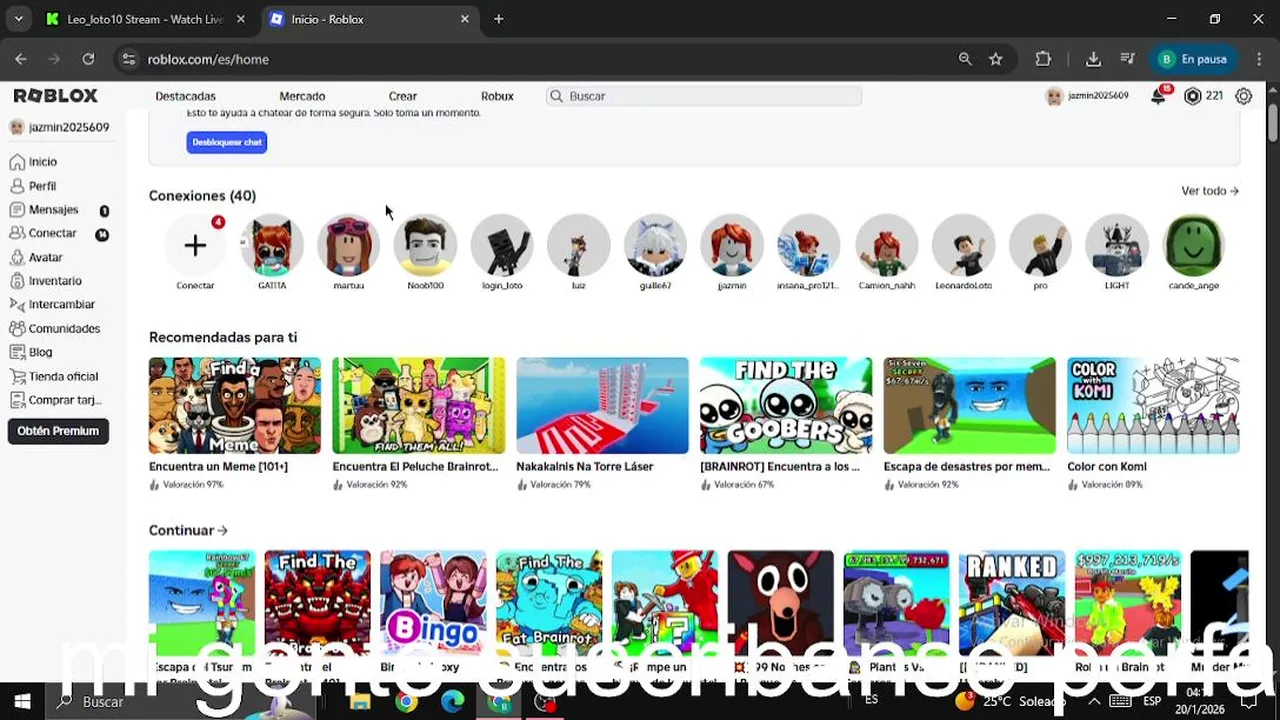Open the Robux menu item
Screen dimensions: 1280x720
coord(497,96)
